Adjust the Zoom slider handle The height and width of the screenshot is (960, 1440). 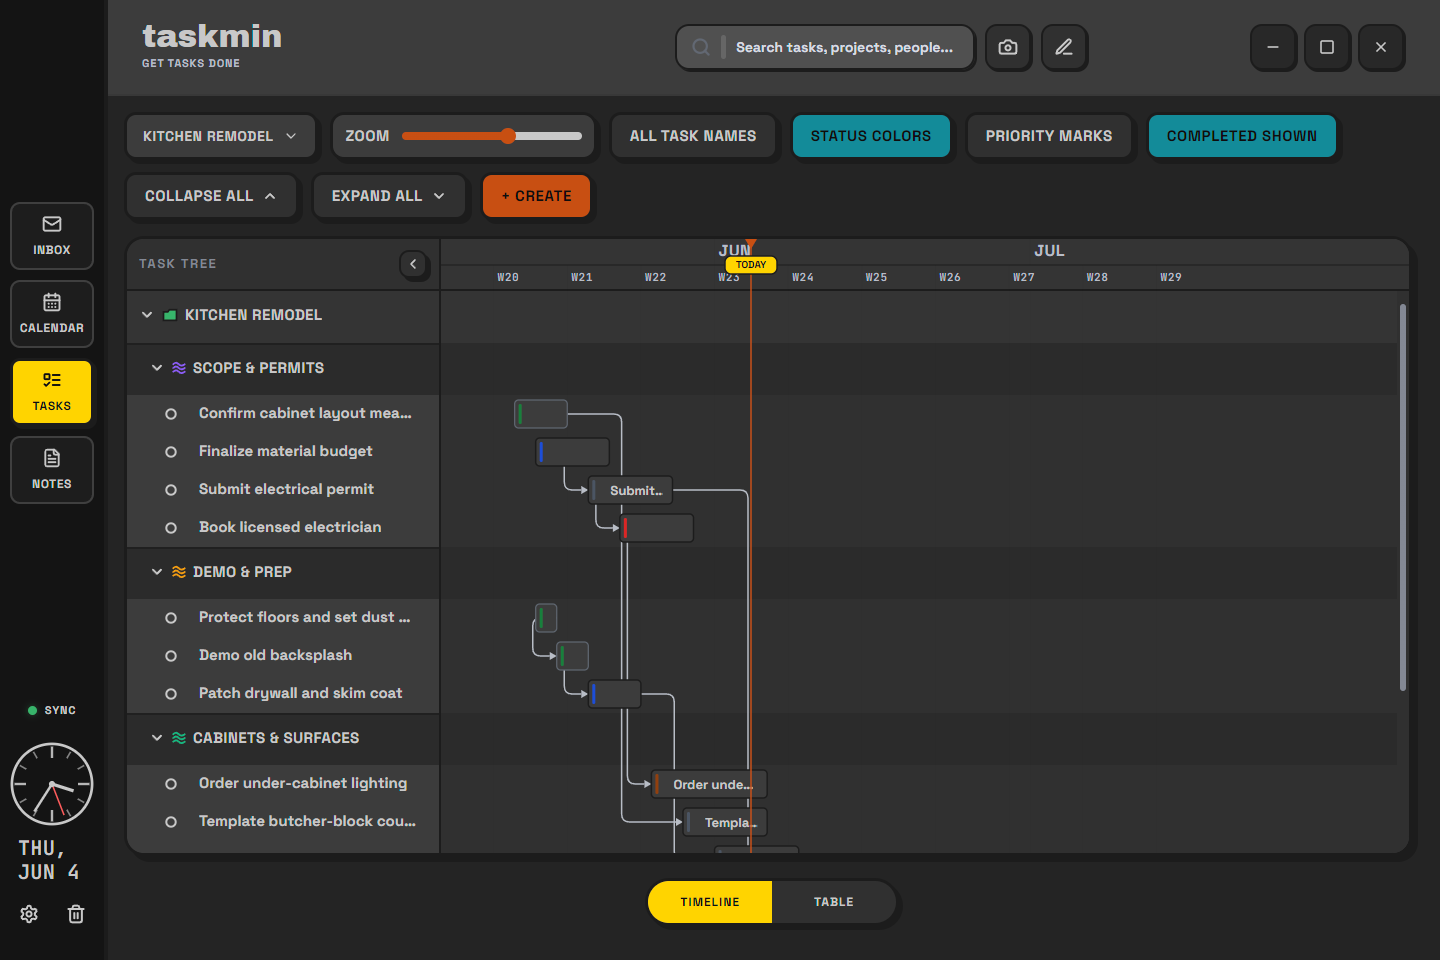(x=508, y=136)
